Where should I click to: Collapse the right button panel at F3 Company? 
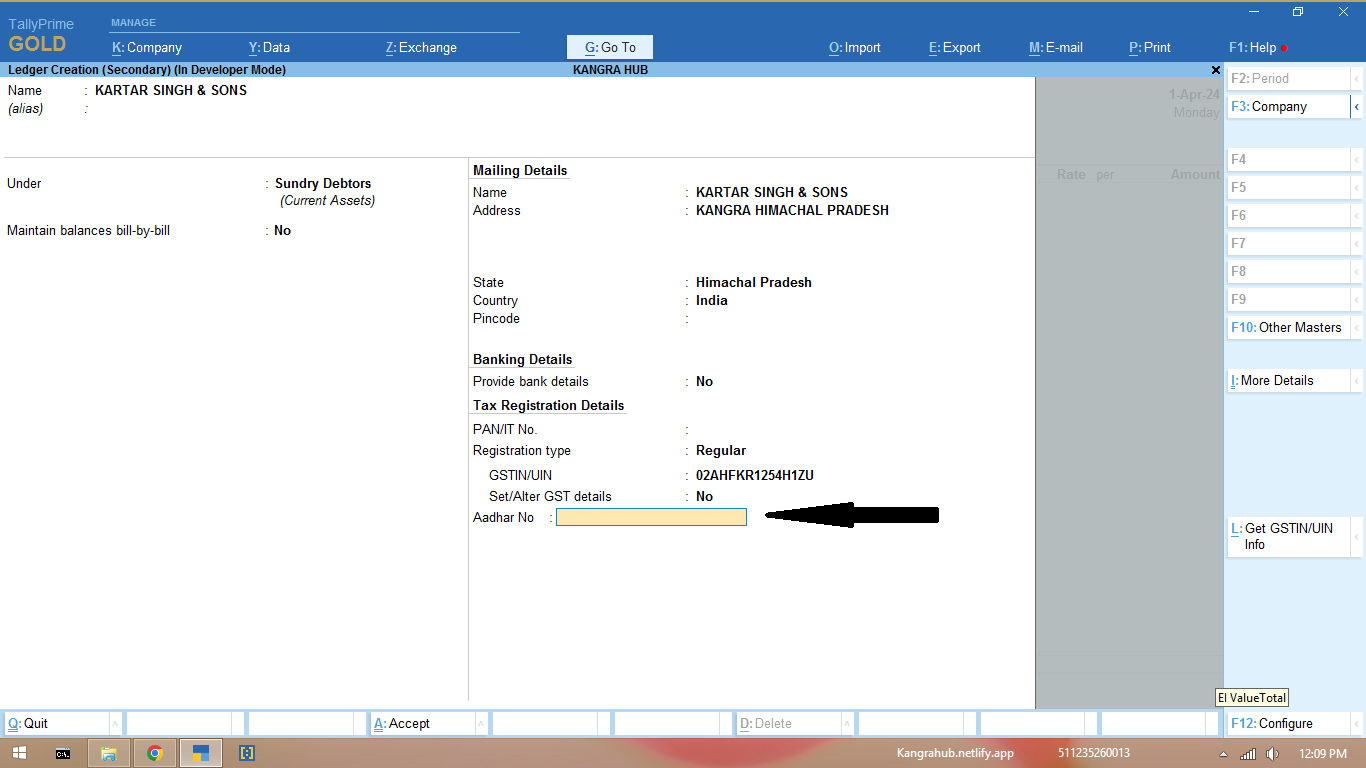click(x=1357, y=107)
